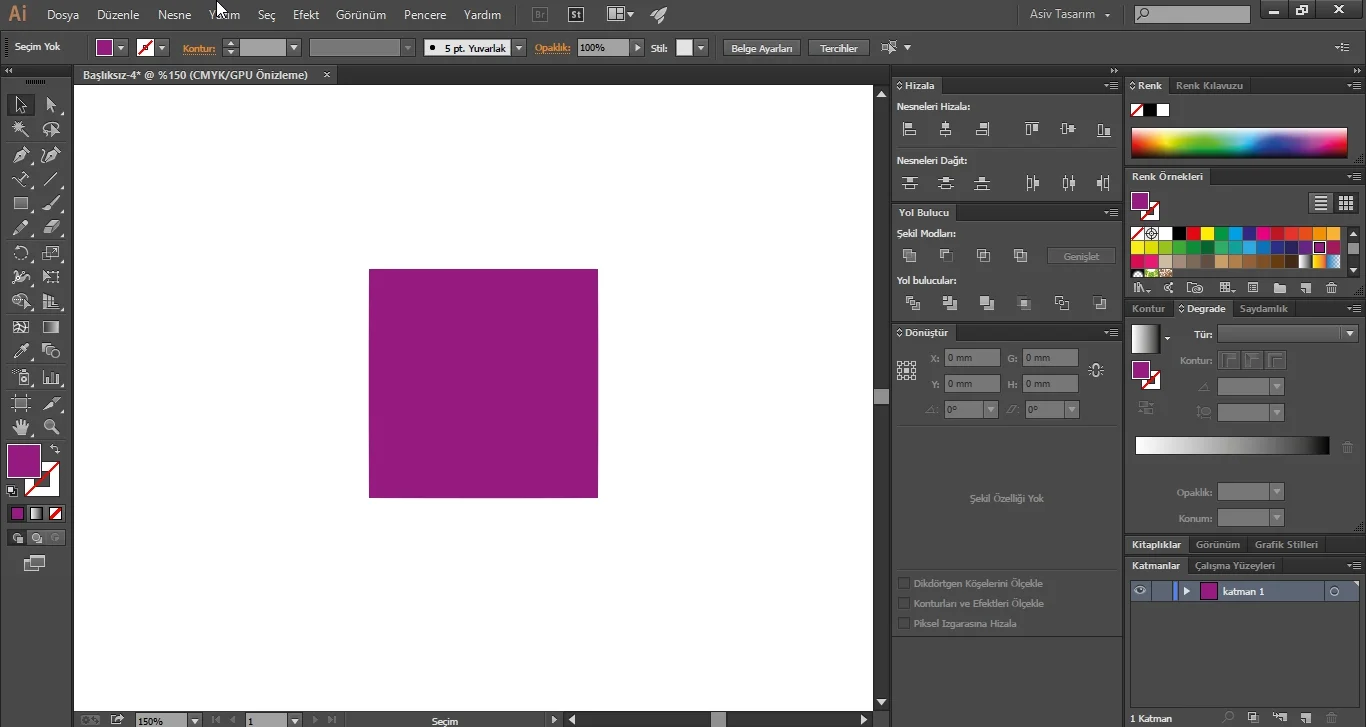Pick color from Renk spectrum bar

point(1239,143)
